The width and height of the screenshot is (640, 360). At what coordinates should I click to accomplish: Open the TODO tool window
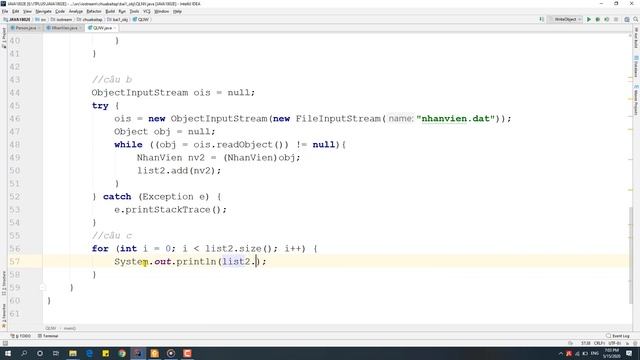21,336
